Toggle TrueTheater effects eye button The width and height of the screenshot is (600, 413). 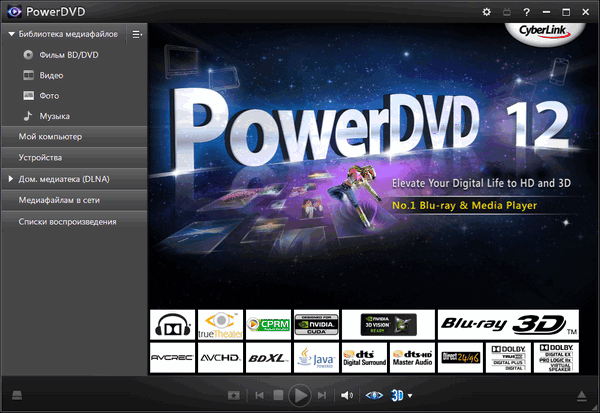tap(373, 395)
